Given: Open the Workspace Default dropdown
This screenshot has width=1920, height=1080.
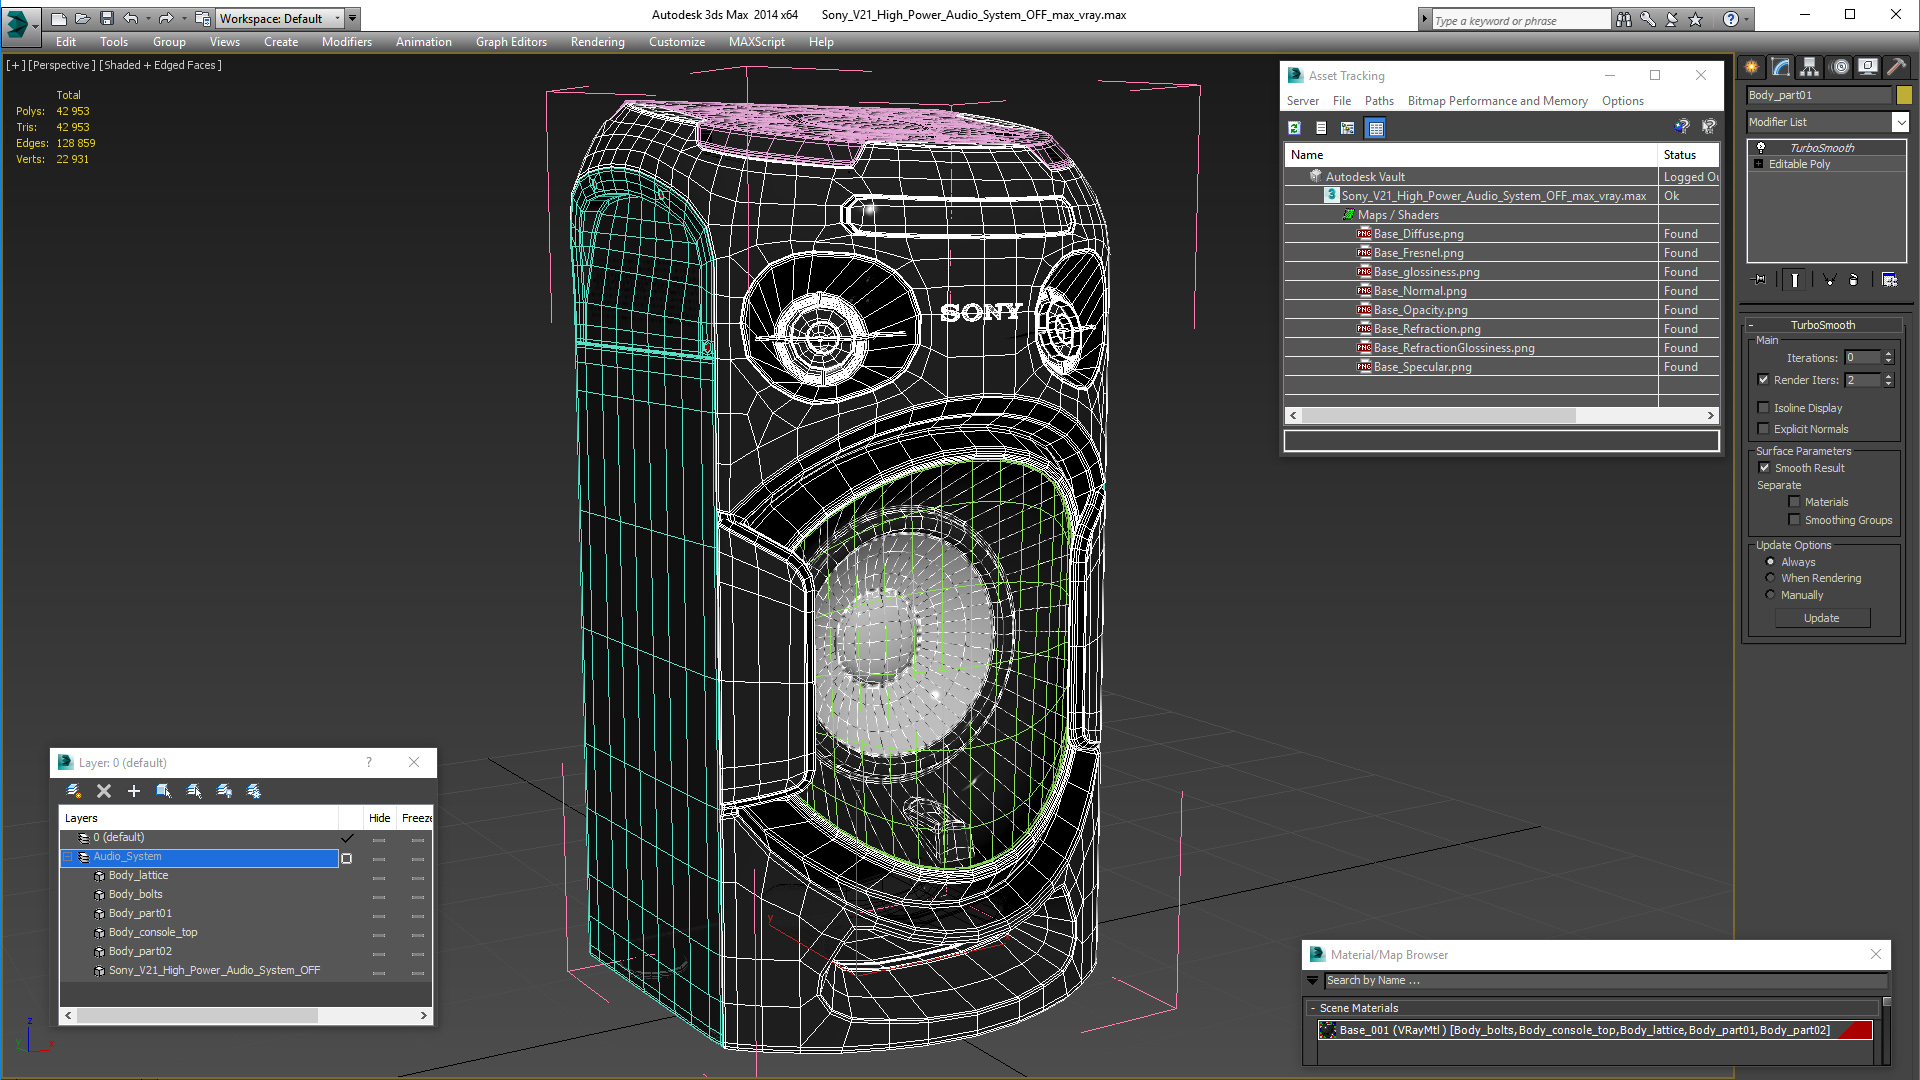Looking at the screenshot, I should click(337, 18).
